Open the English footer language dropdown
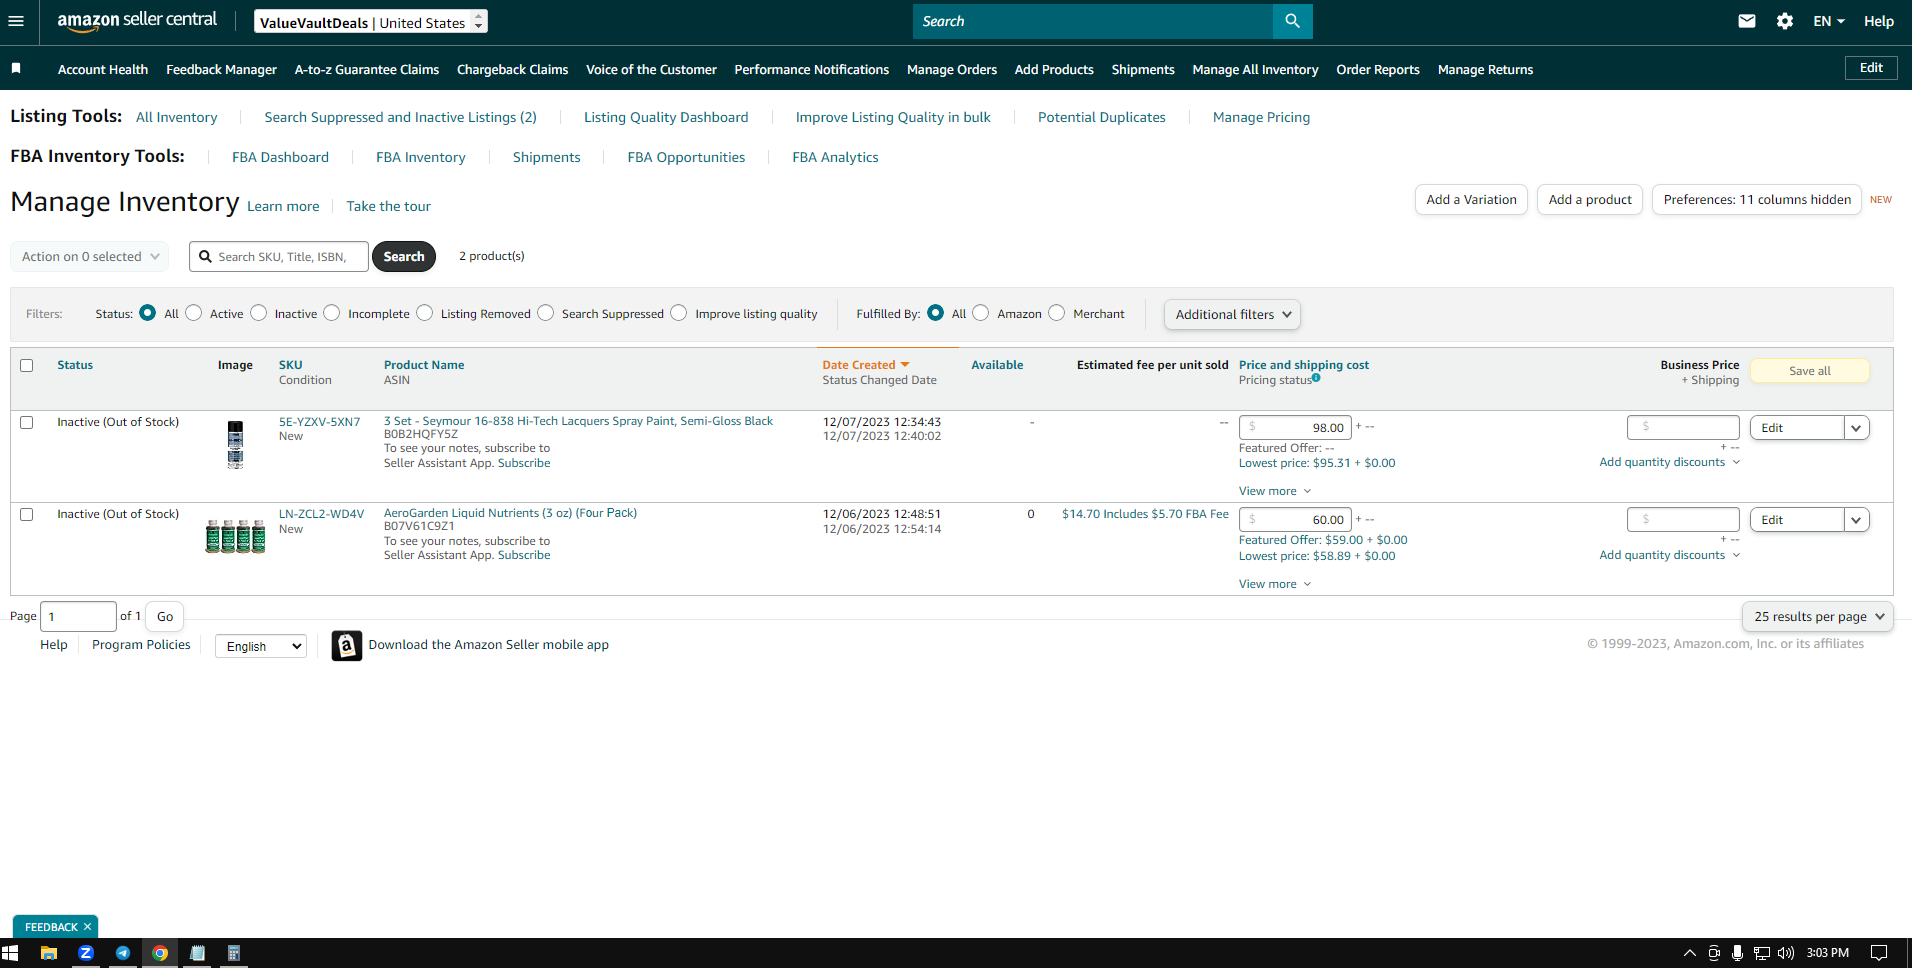Screen dimensions: 1912x968 pyautogui.click(x=261, y=646)
